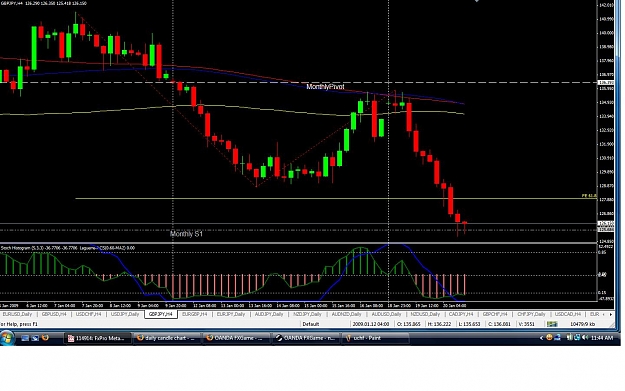The height and width of the screenshot is (391, 625).
Task: Click the volume value V: 3551
Action: 526,324
